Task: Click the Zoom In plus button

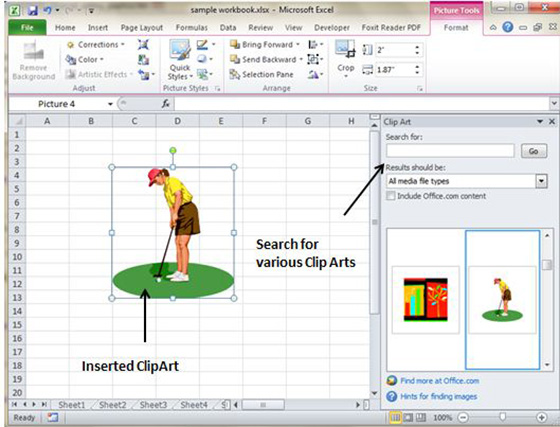Action: click(541, 417)
